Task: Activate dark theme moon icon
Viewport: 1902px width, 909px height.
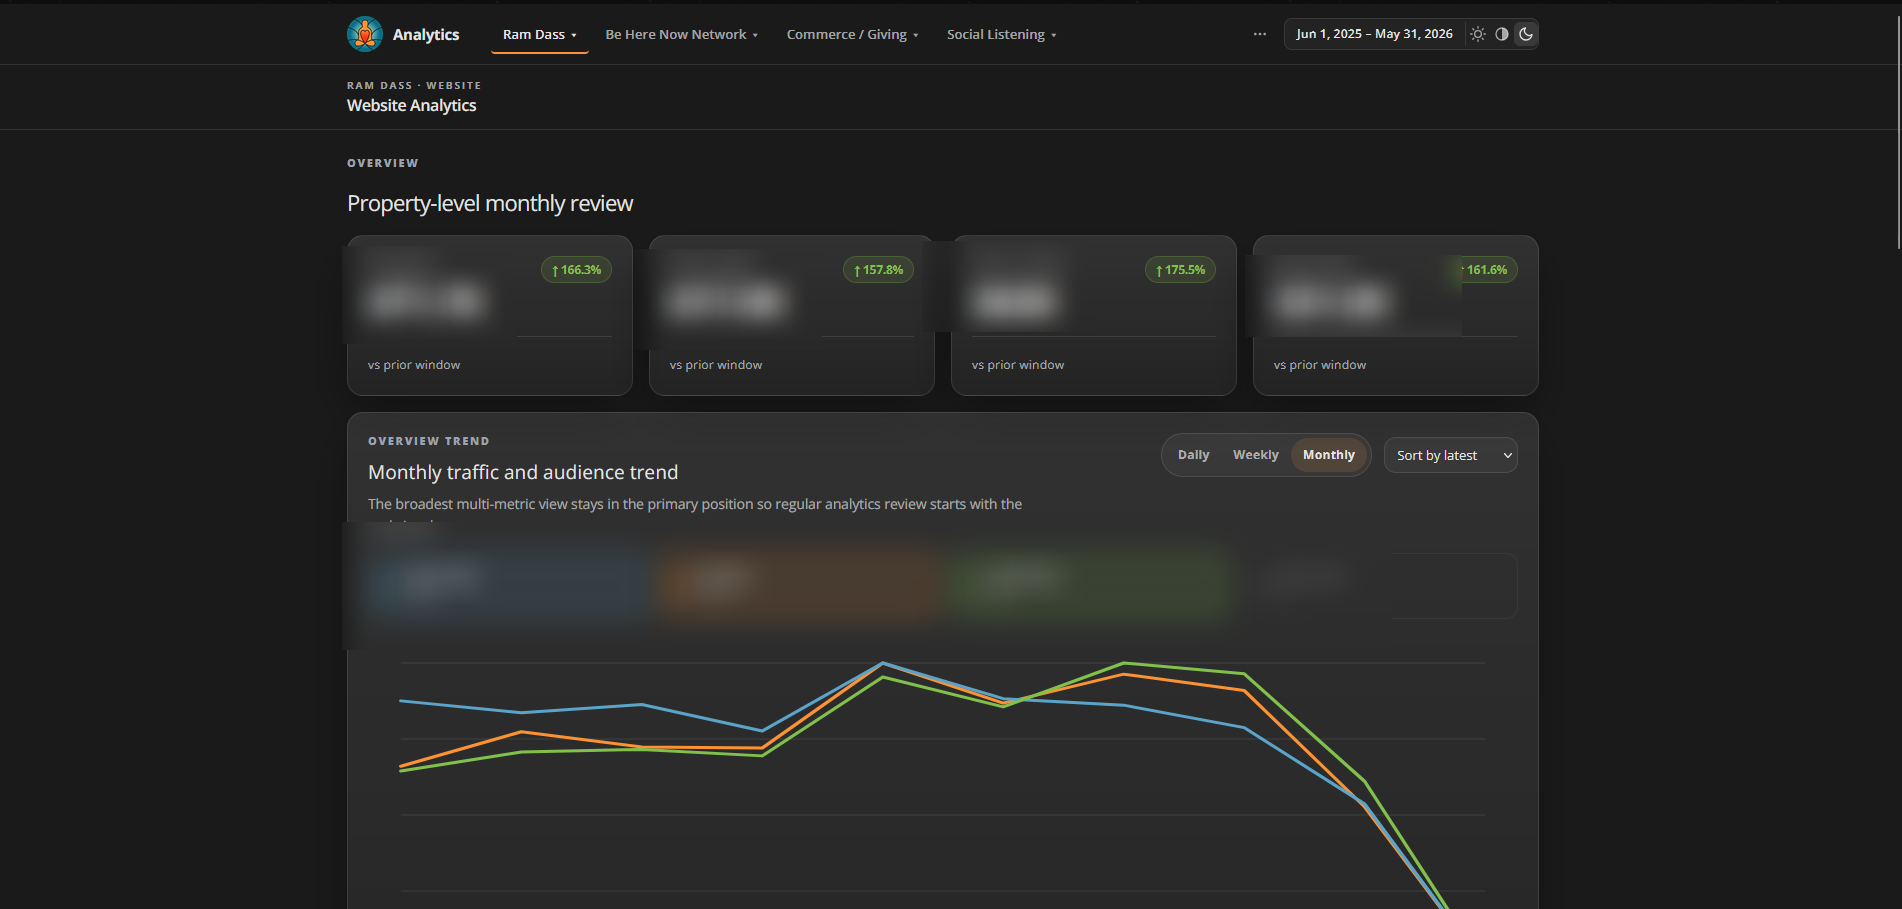Action: pos(1526,34)
